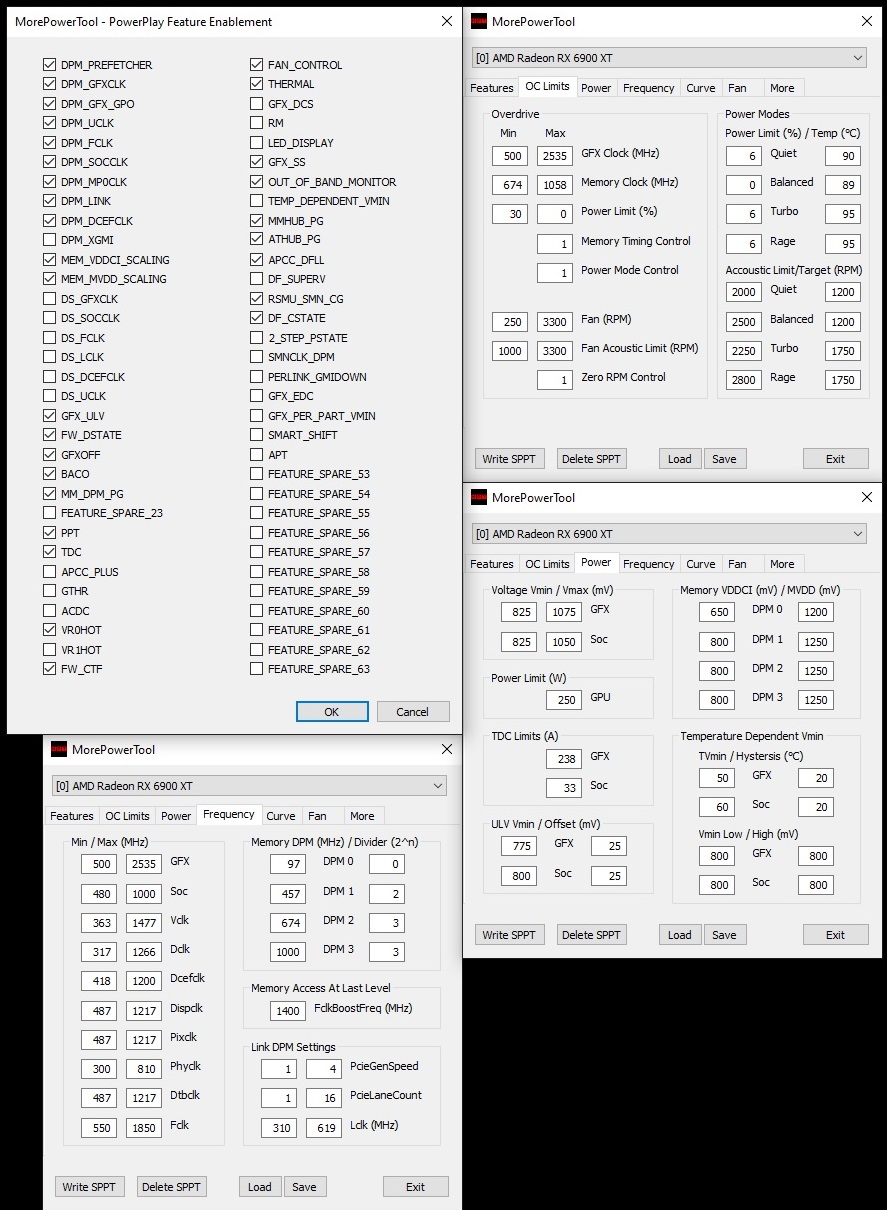This screenshot has width=887, height=1210.
Task: Toggle the DF_CSTATE checkbox
Action: click(x=257, y=318)
